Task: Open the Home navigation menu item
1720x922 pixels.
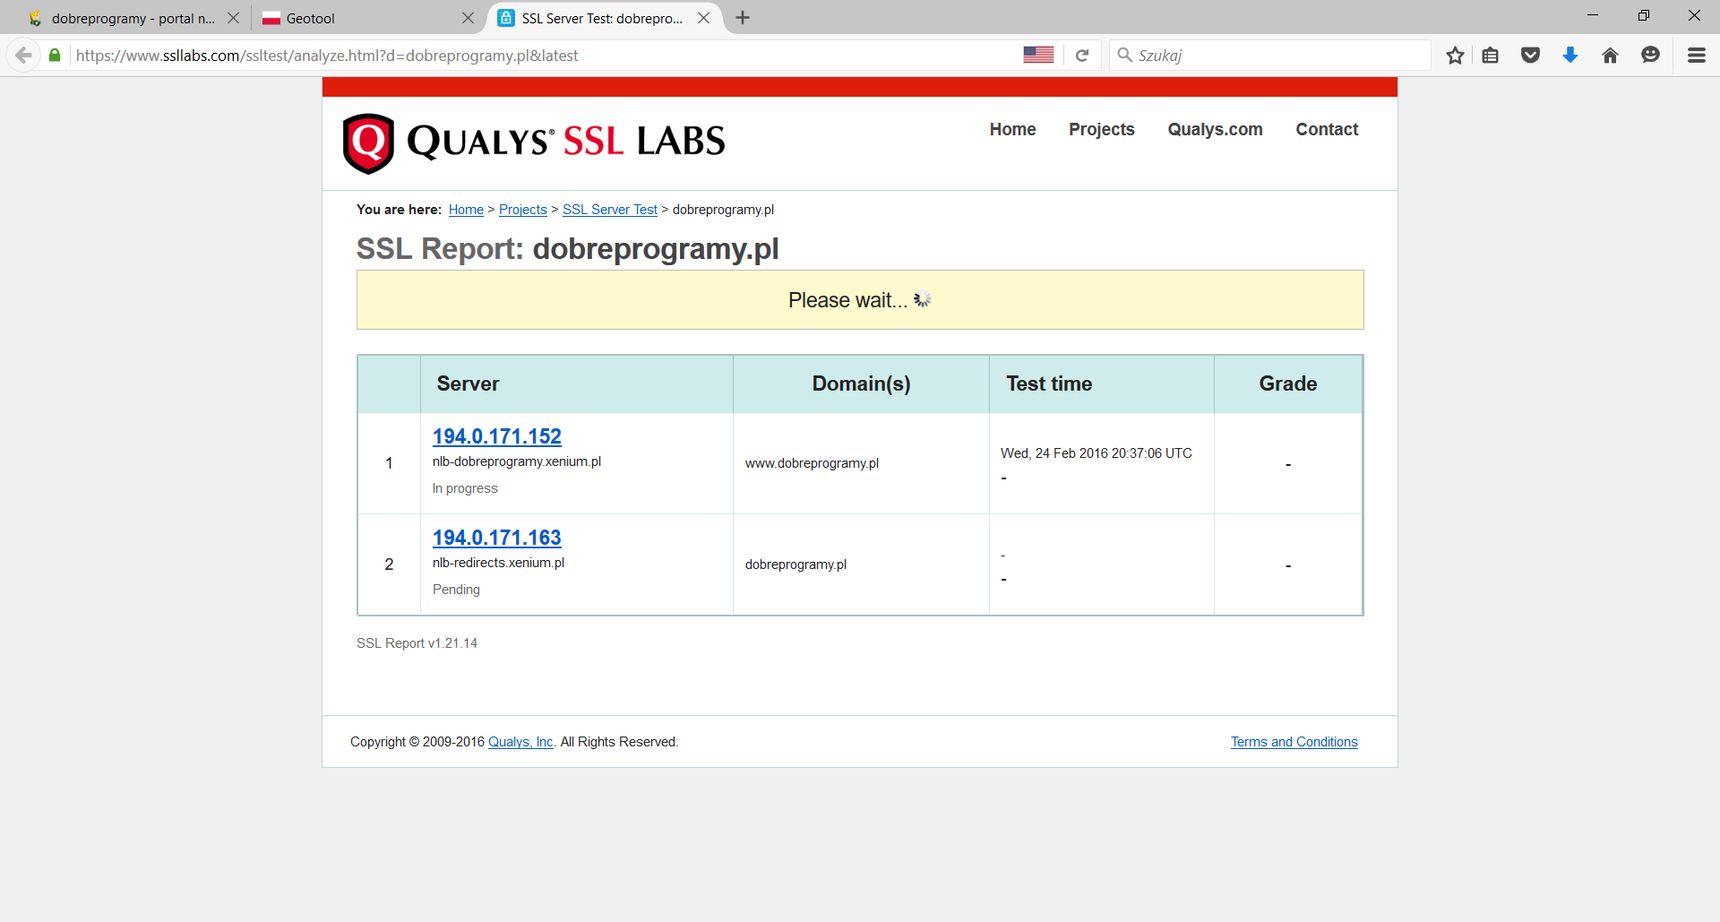Action: click(x=1013, y=129)
